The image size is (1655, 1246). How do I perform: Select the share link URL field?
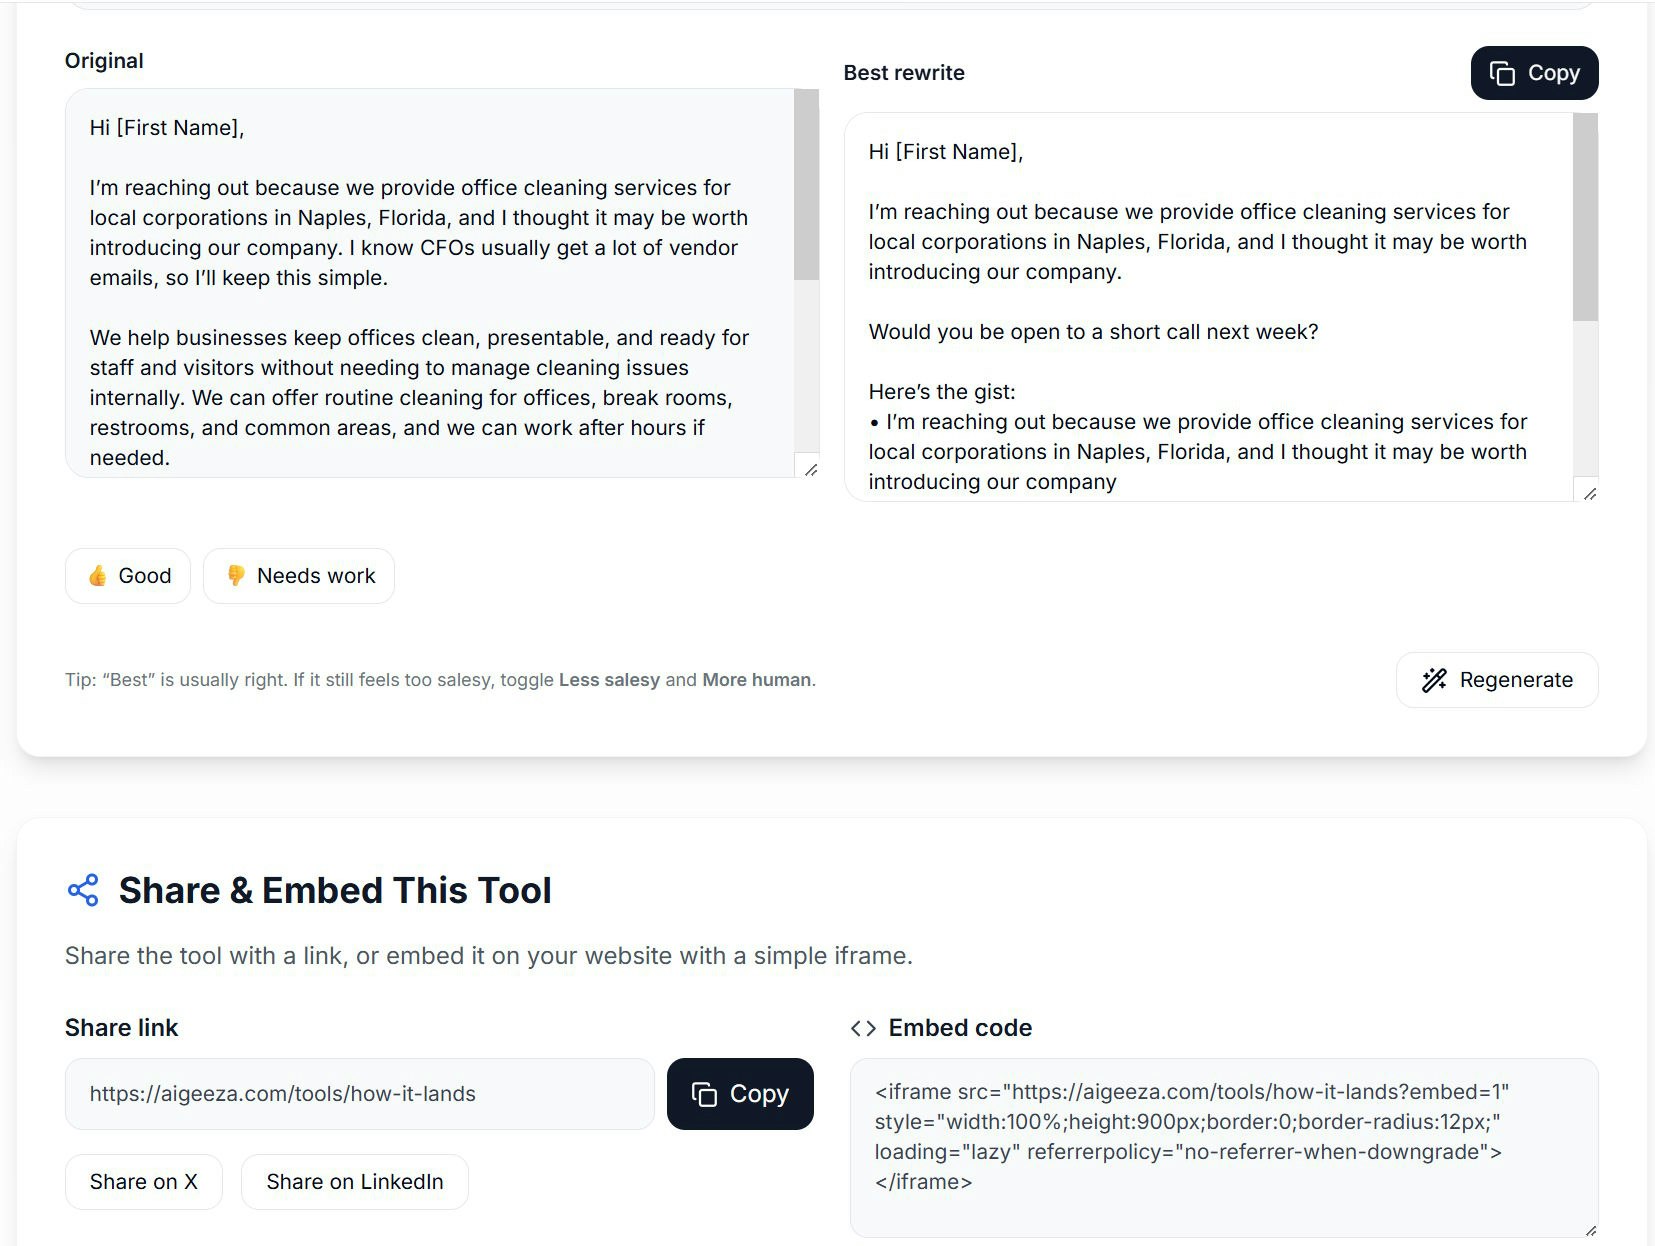pos(360,1094)
